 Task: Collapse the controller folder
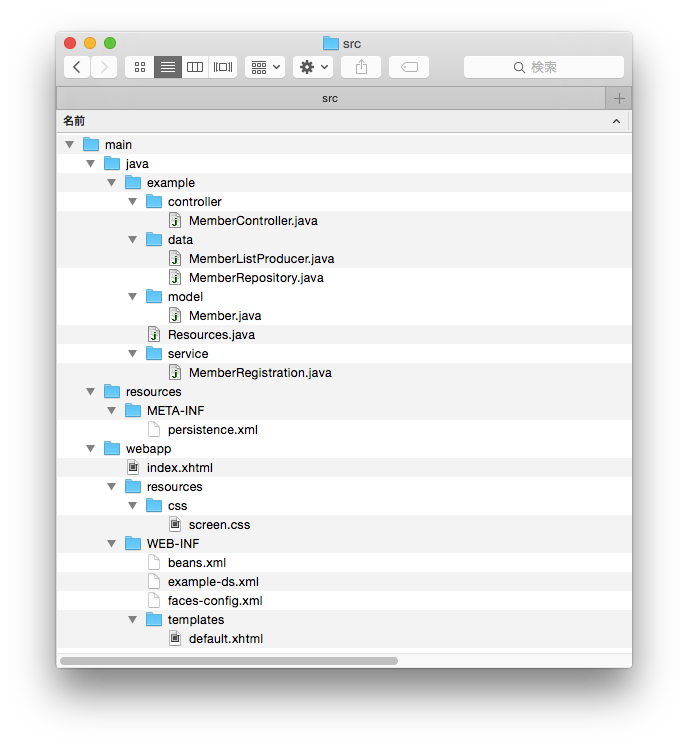point(133,202)
